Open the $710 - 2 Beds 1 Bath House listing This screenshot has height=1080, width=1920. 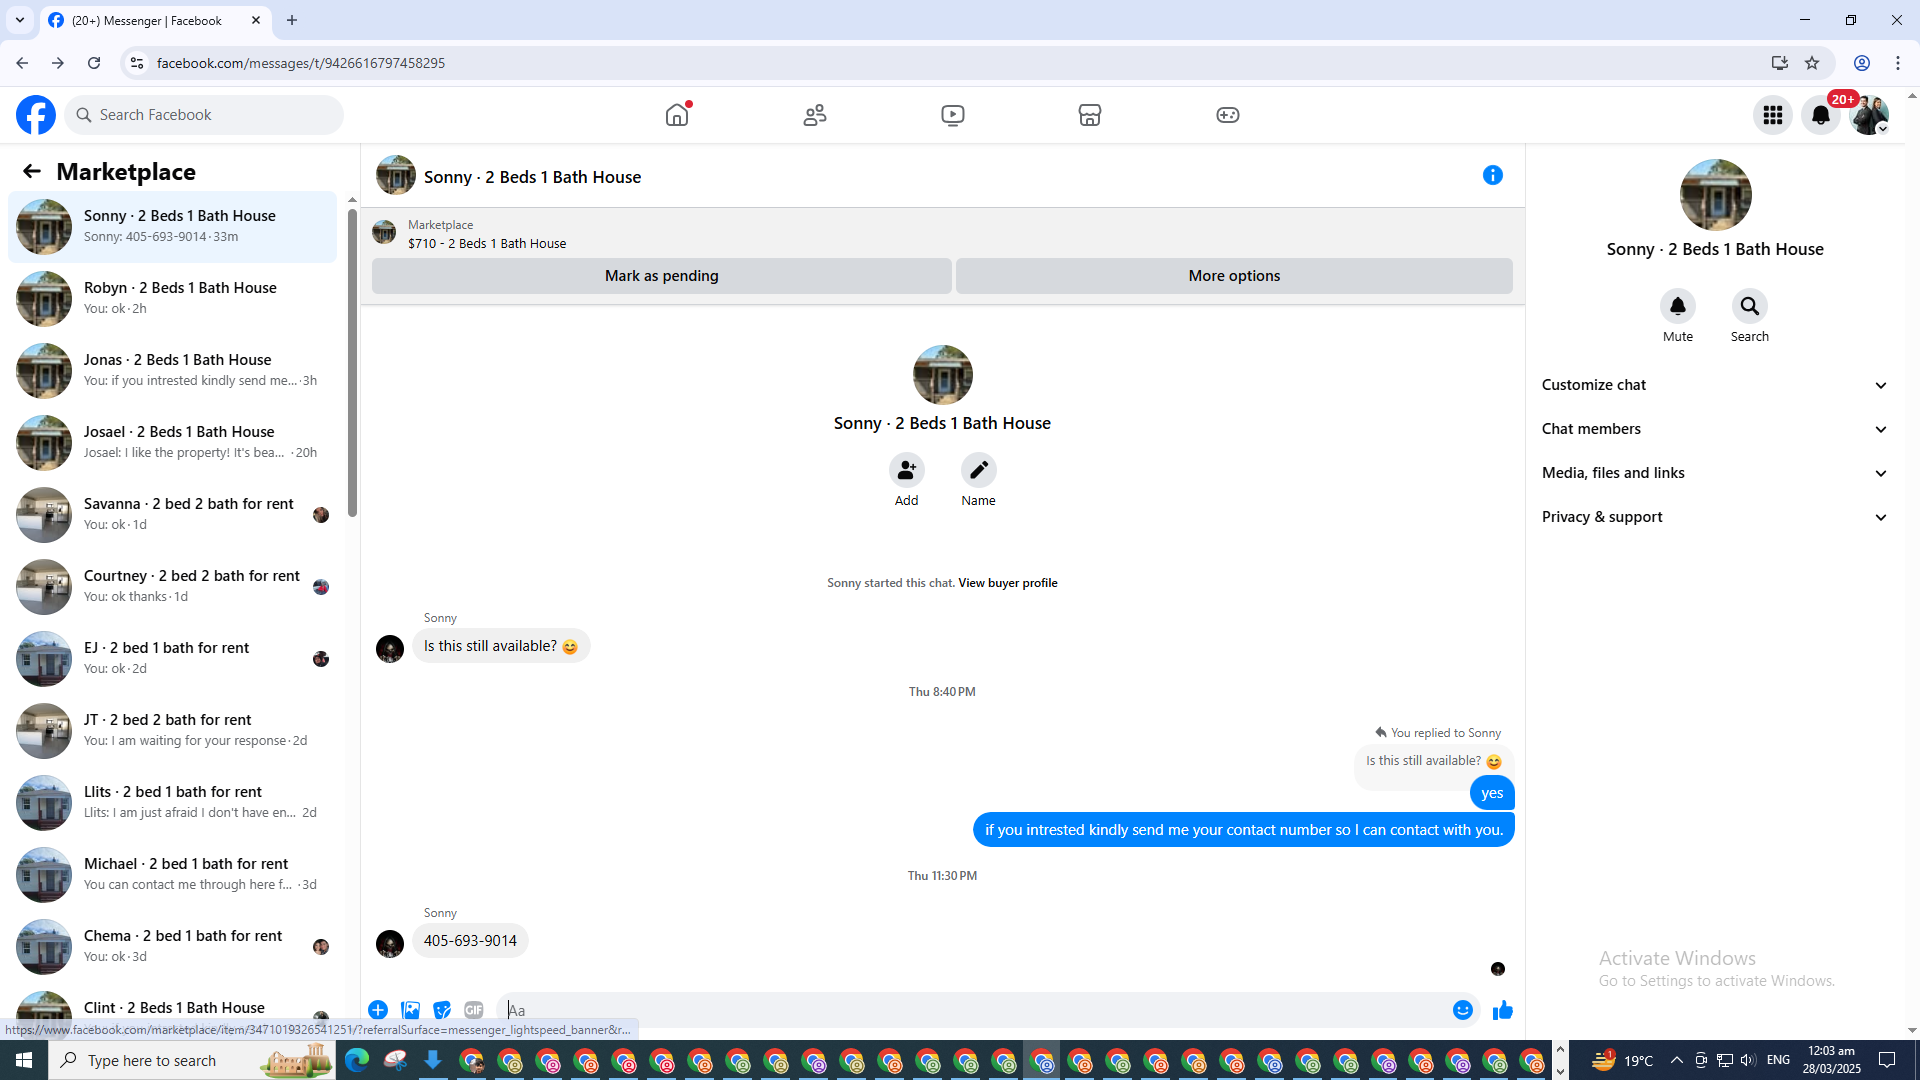point(487,244)
